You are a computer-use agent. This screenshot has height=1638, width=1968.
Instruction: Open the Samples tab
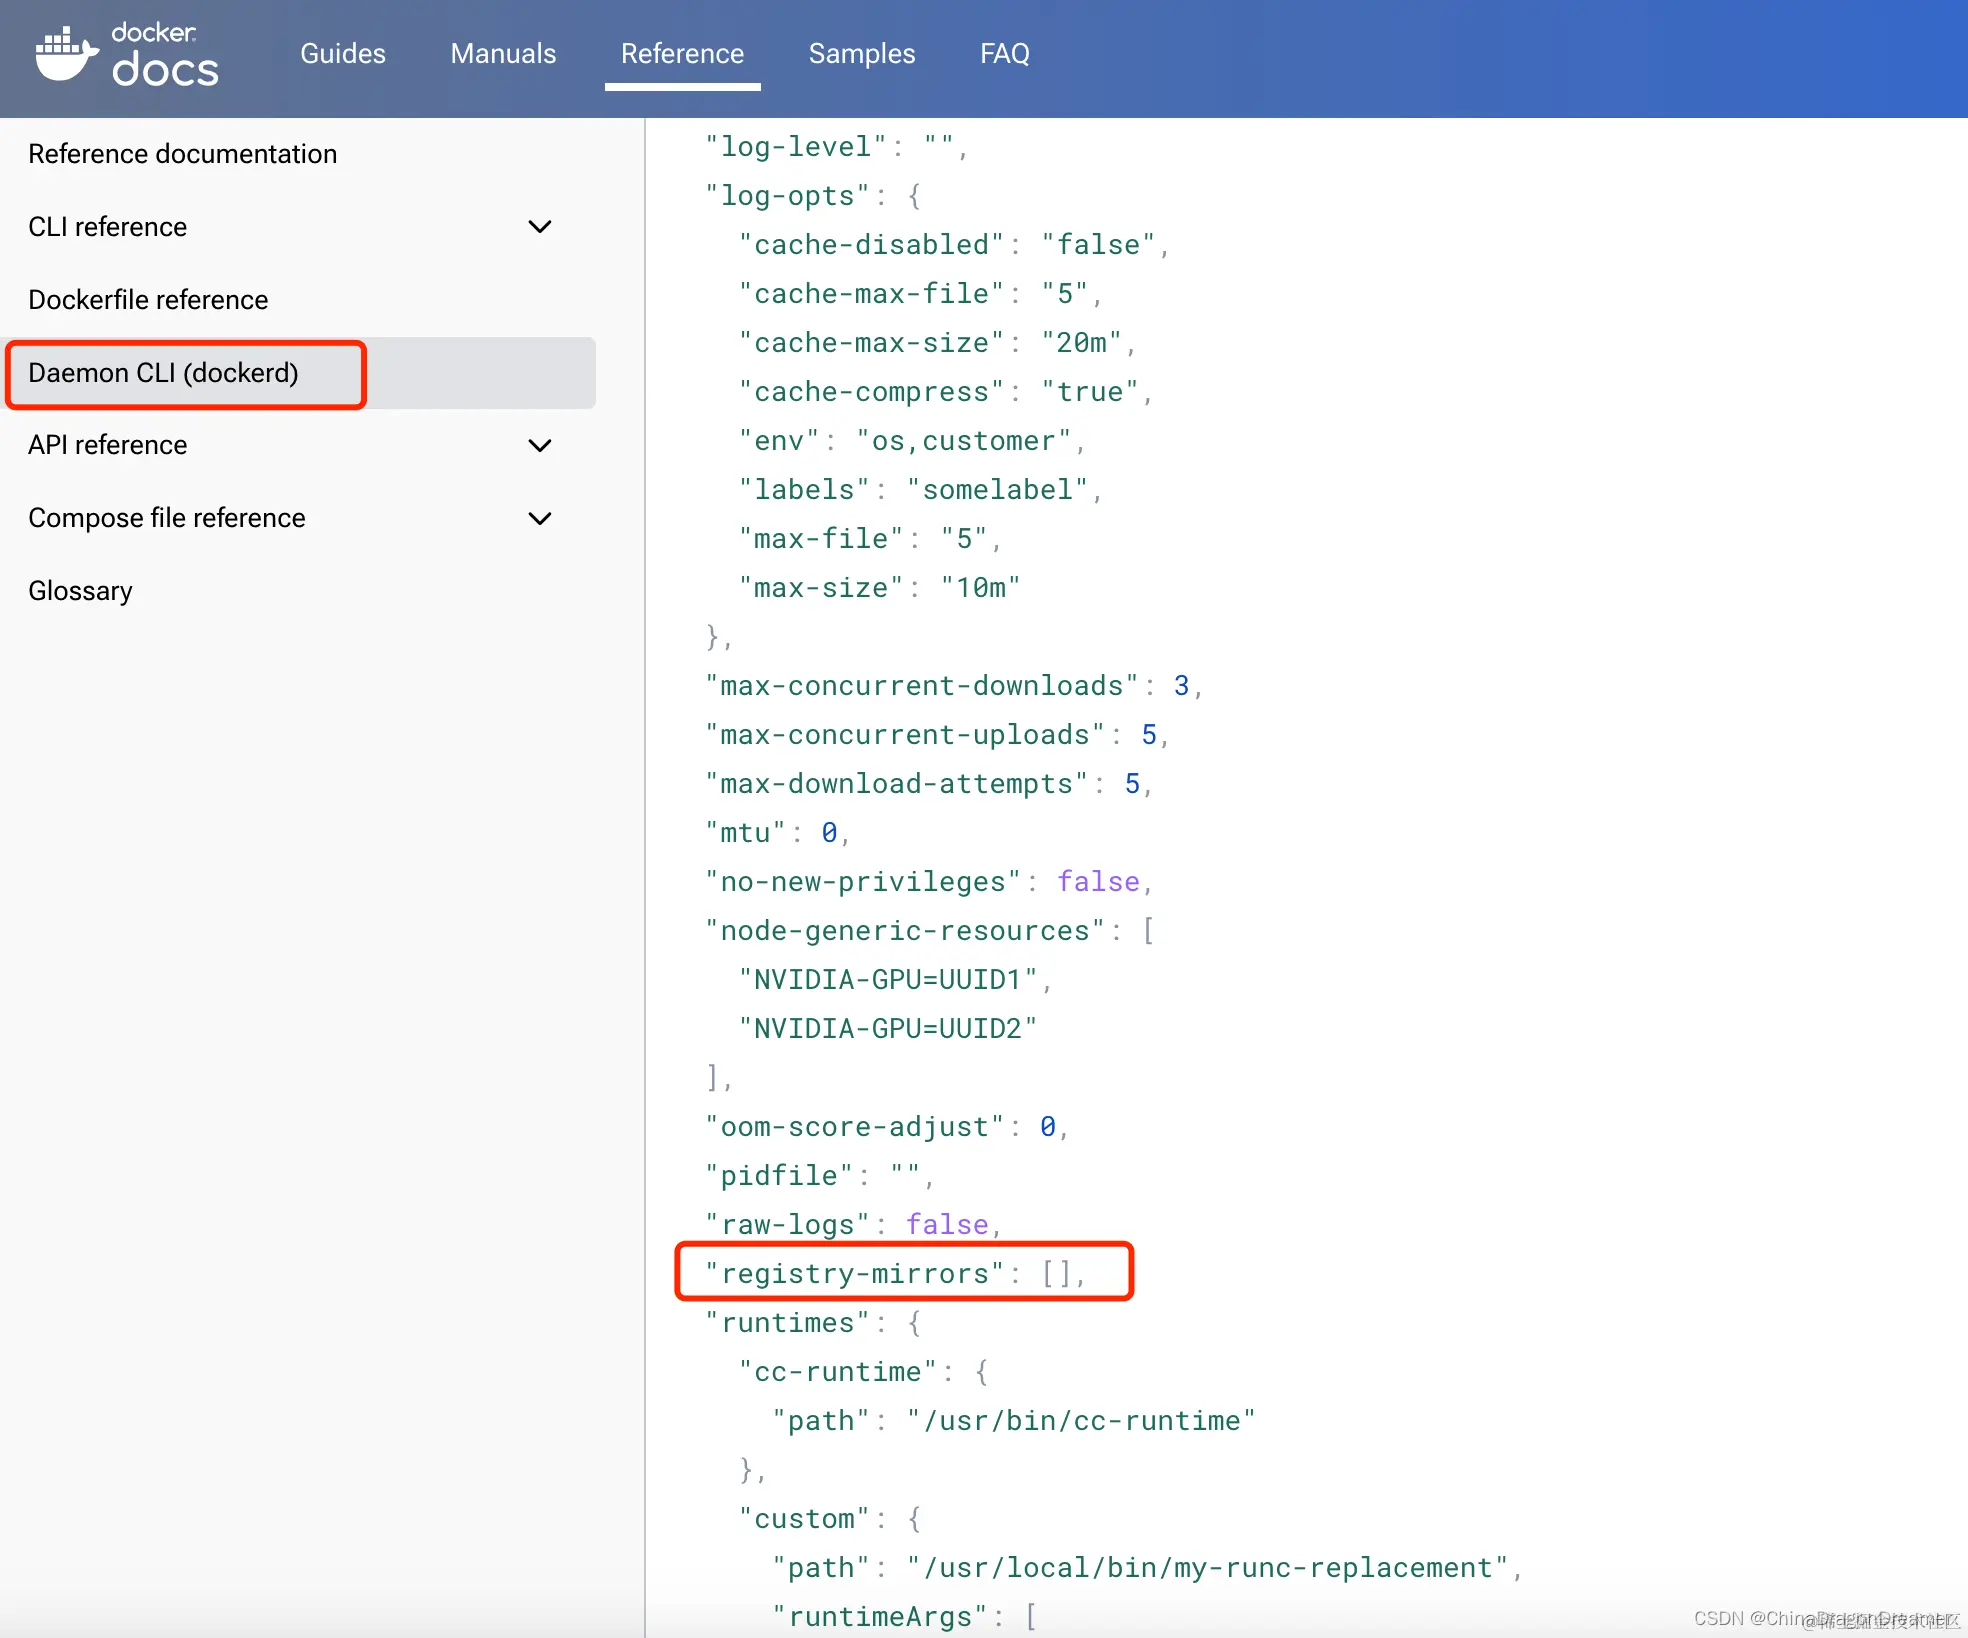[861, 54]
